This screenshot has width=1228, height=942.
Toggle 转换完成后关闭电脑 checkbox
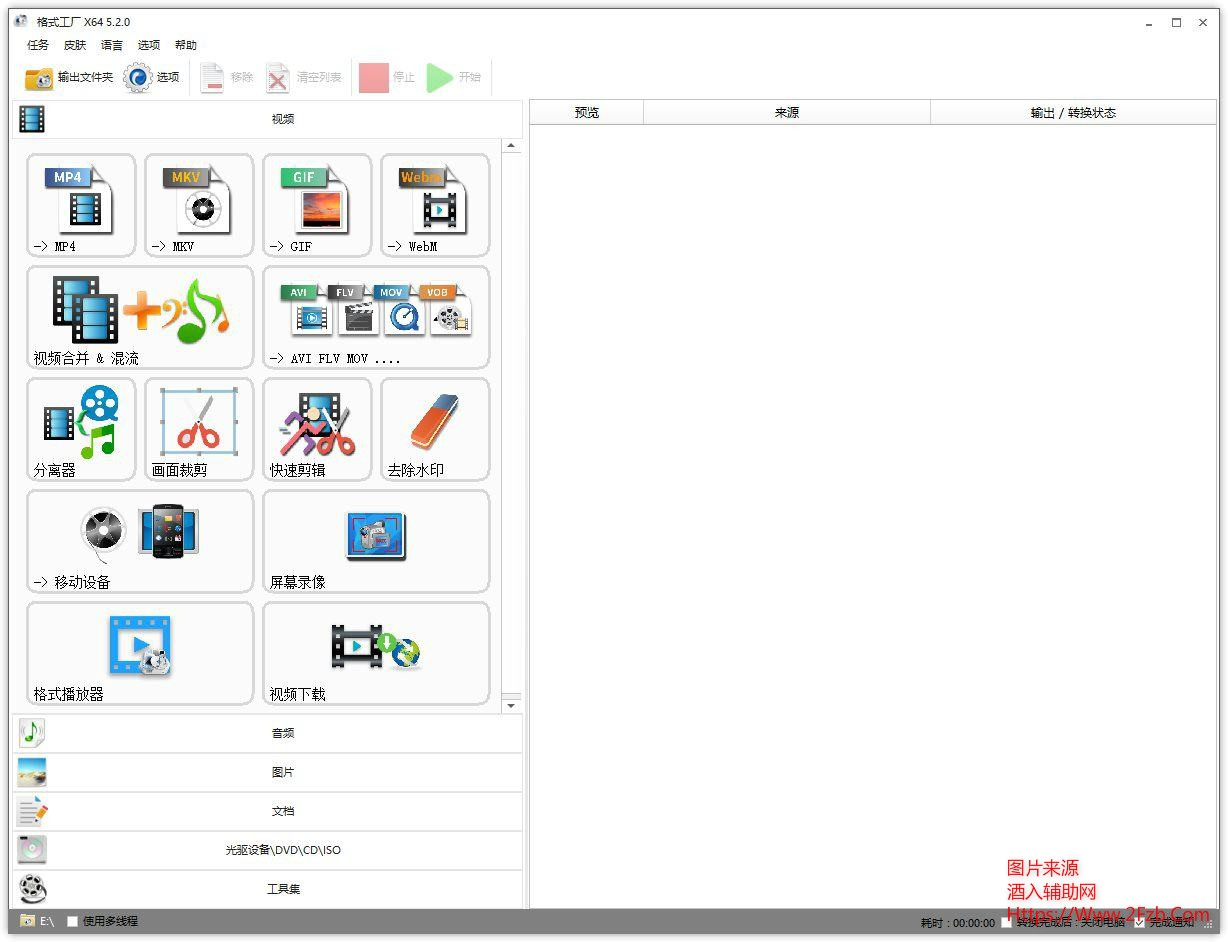1006,922
